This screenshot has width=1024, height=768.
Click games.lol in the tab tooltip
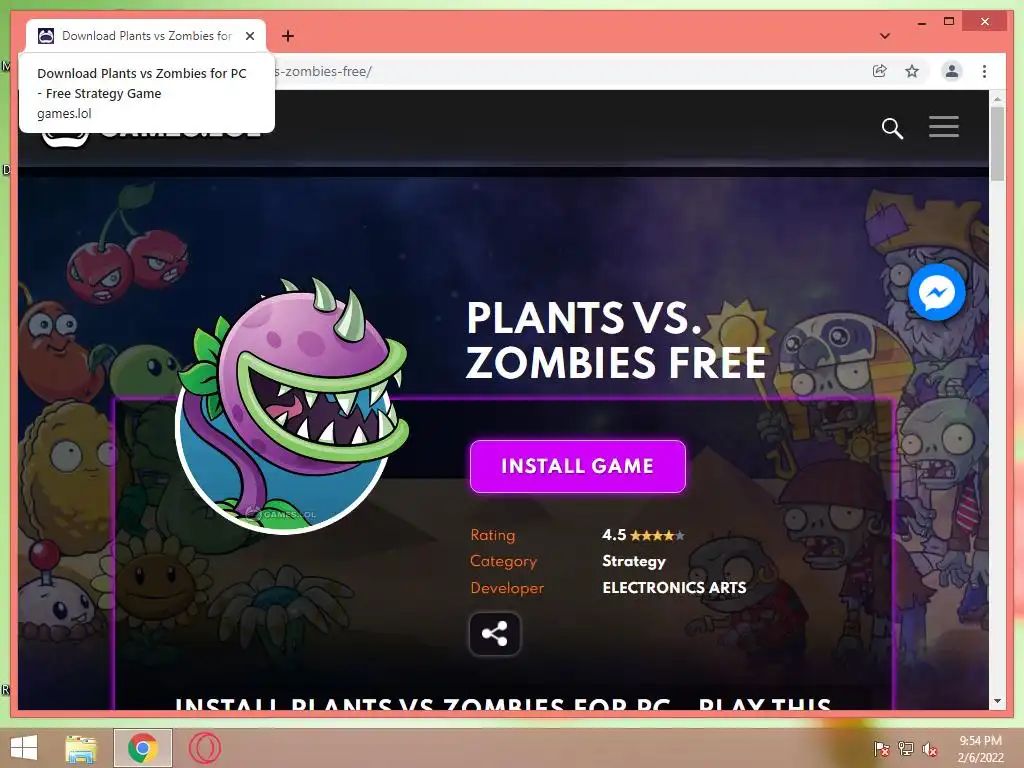click(x=64, y=113)
